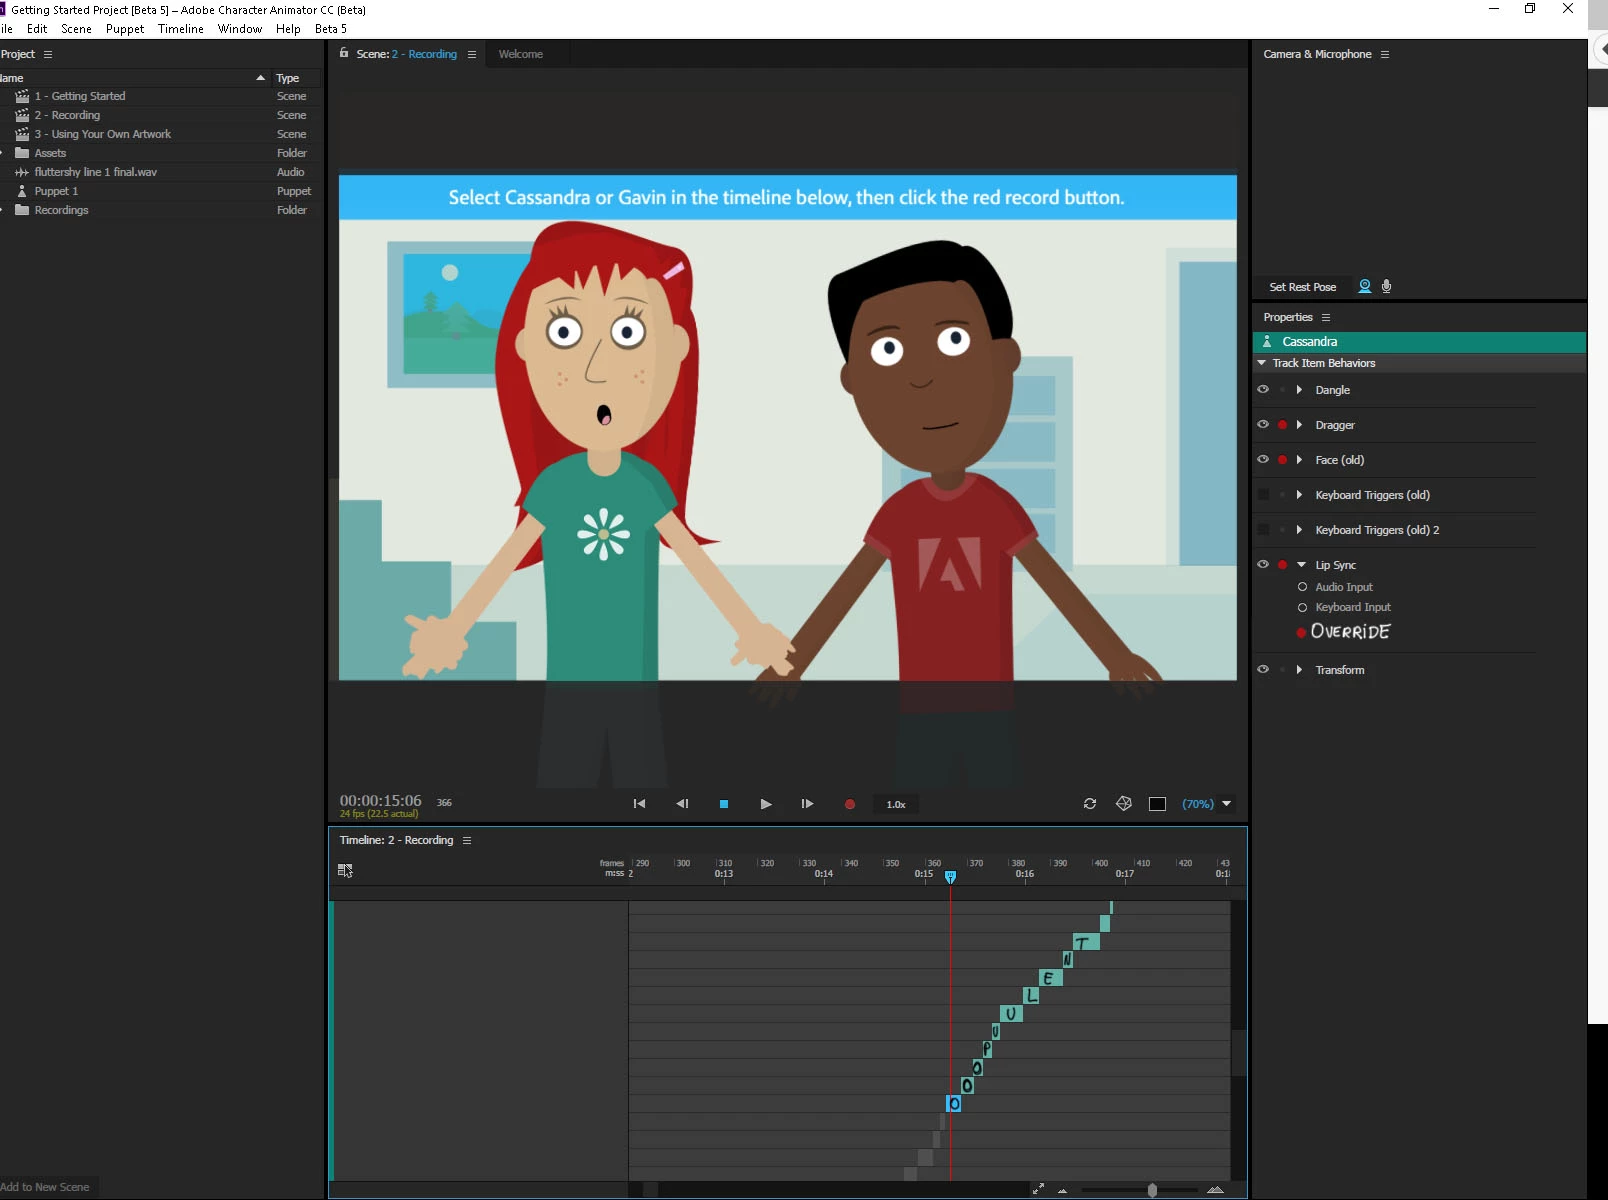Open the Timeline panel menu
1608x1200 pixels.
tap(467, 840)
